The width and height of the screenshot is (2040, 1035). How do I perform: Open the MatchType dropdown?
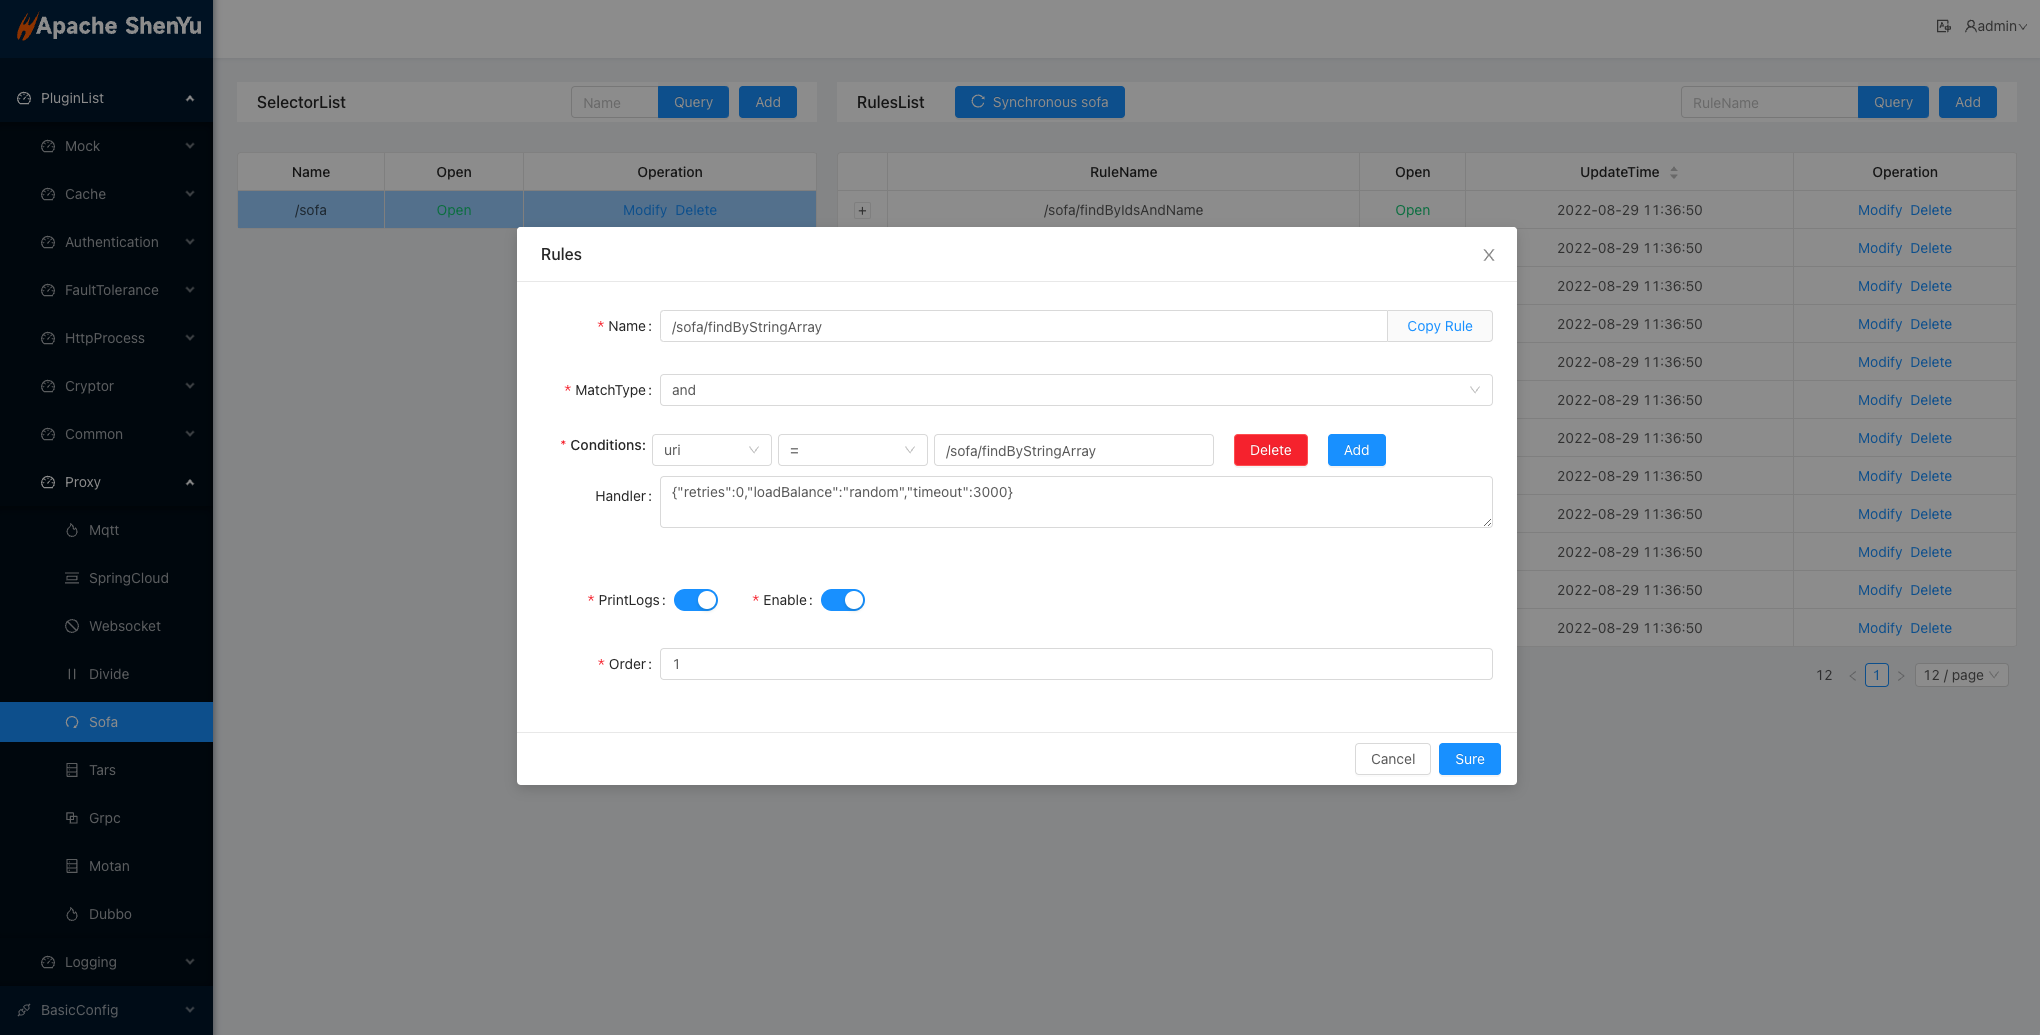[x=1075, y=390]
